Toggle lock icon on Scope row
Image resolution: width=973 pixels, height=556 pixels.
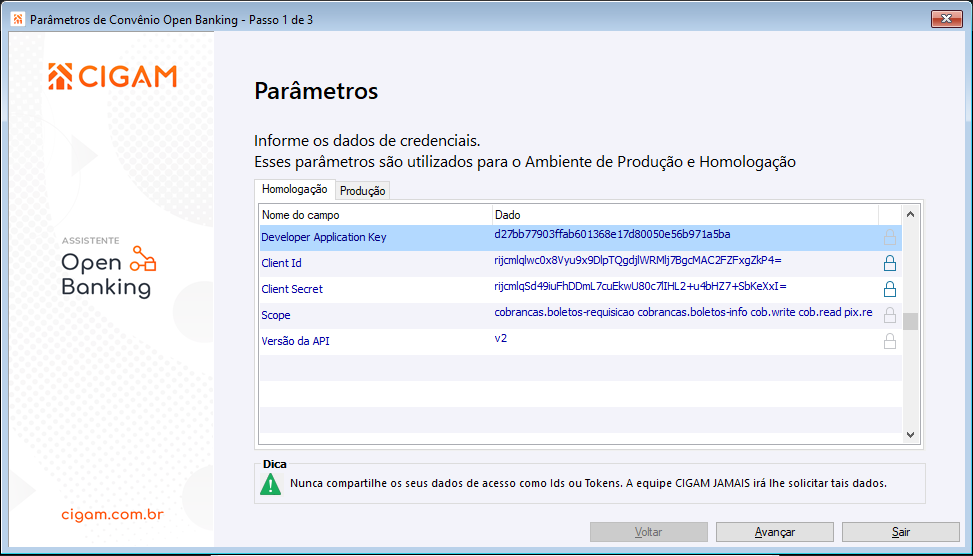point(890,316)
